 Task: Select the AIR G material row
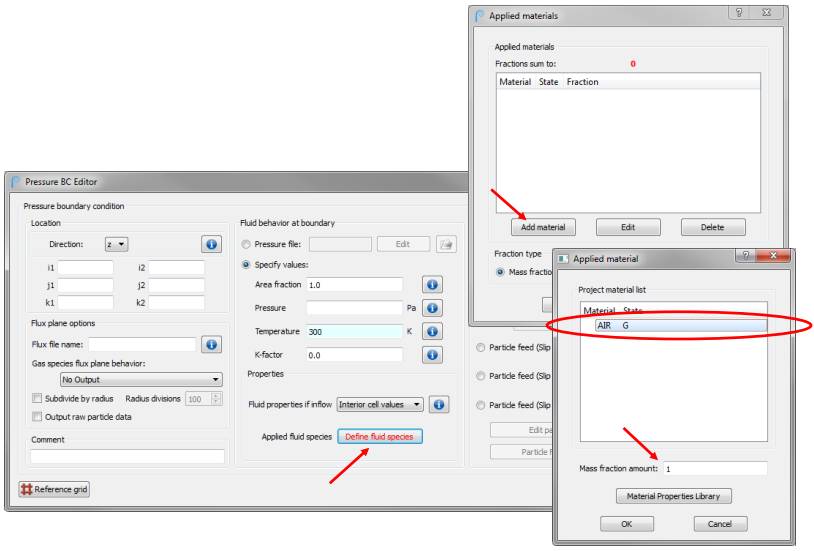click(681, 326)
